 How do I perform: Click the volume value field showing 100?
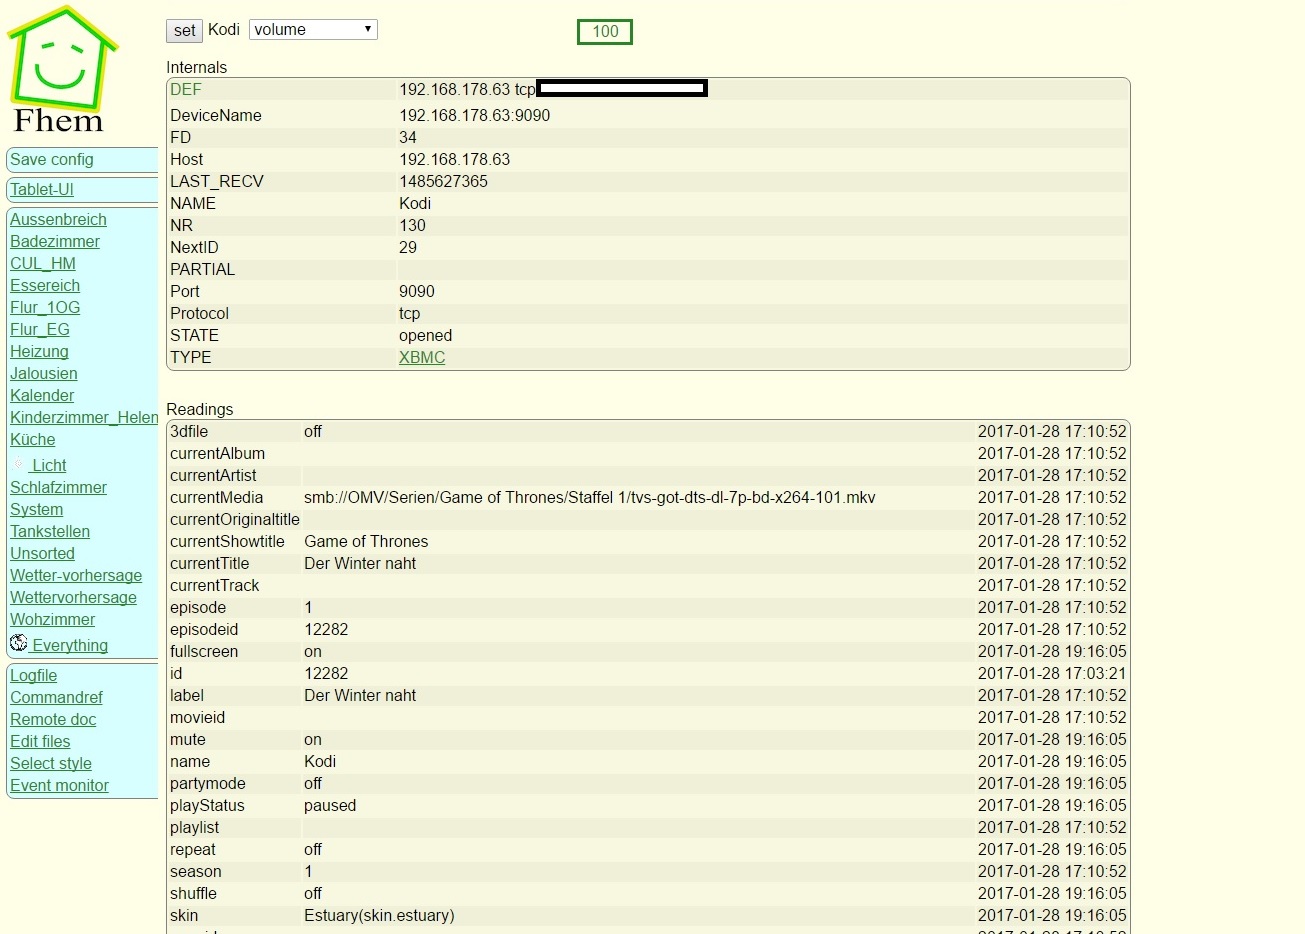click(x=605, y=32)
